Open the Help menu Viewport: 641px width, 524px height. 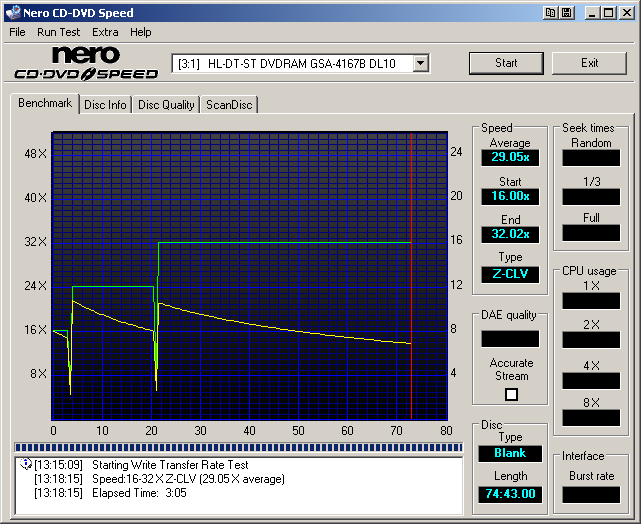pos(141,32)
